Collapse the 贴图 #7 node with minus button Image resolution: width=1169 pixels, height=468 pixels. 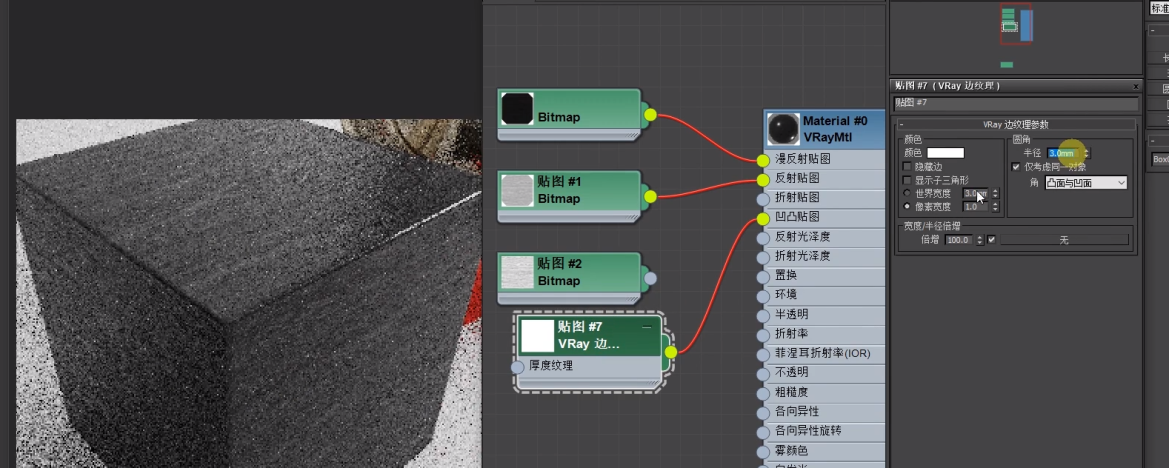(647, 327)
